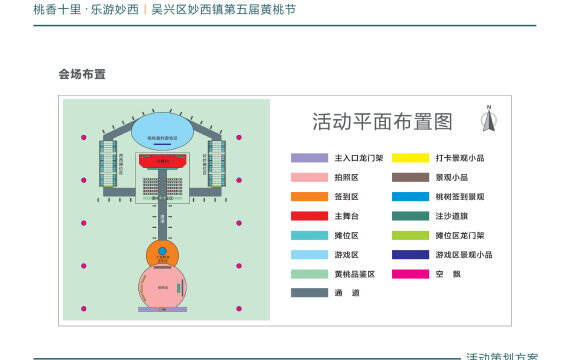Click the legend label 通道
The image size is (570, 360).
point(347,293)
